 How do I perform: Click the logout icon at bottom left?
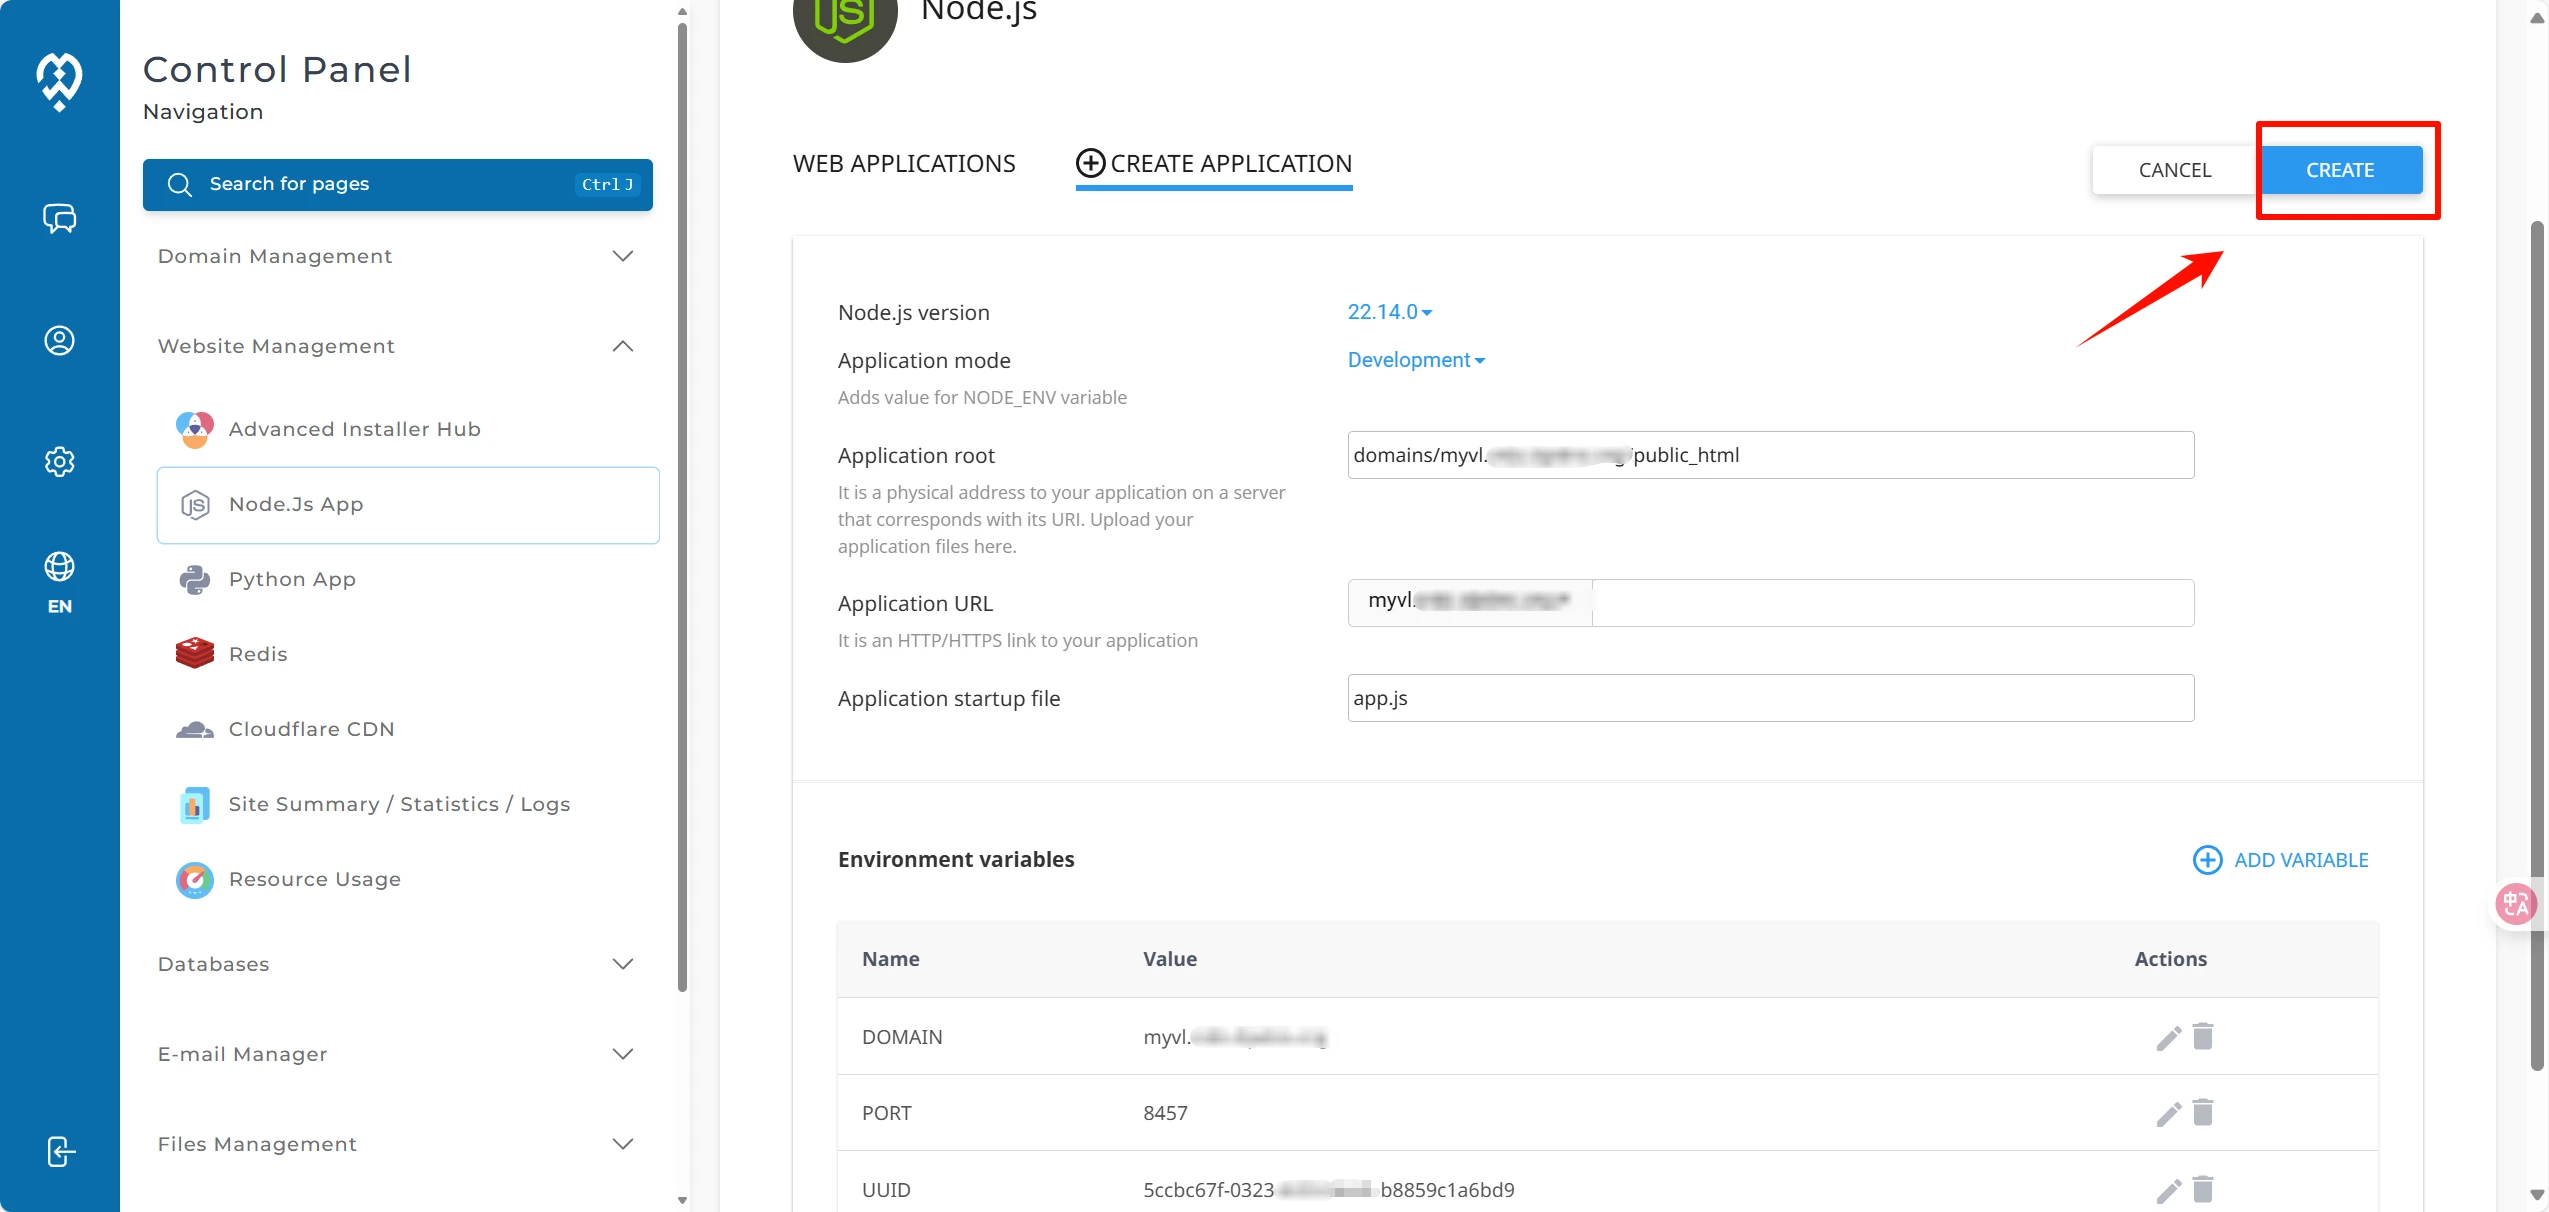pyautogui.click(x=59, y=1152)
